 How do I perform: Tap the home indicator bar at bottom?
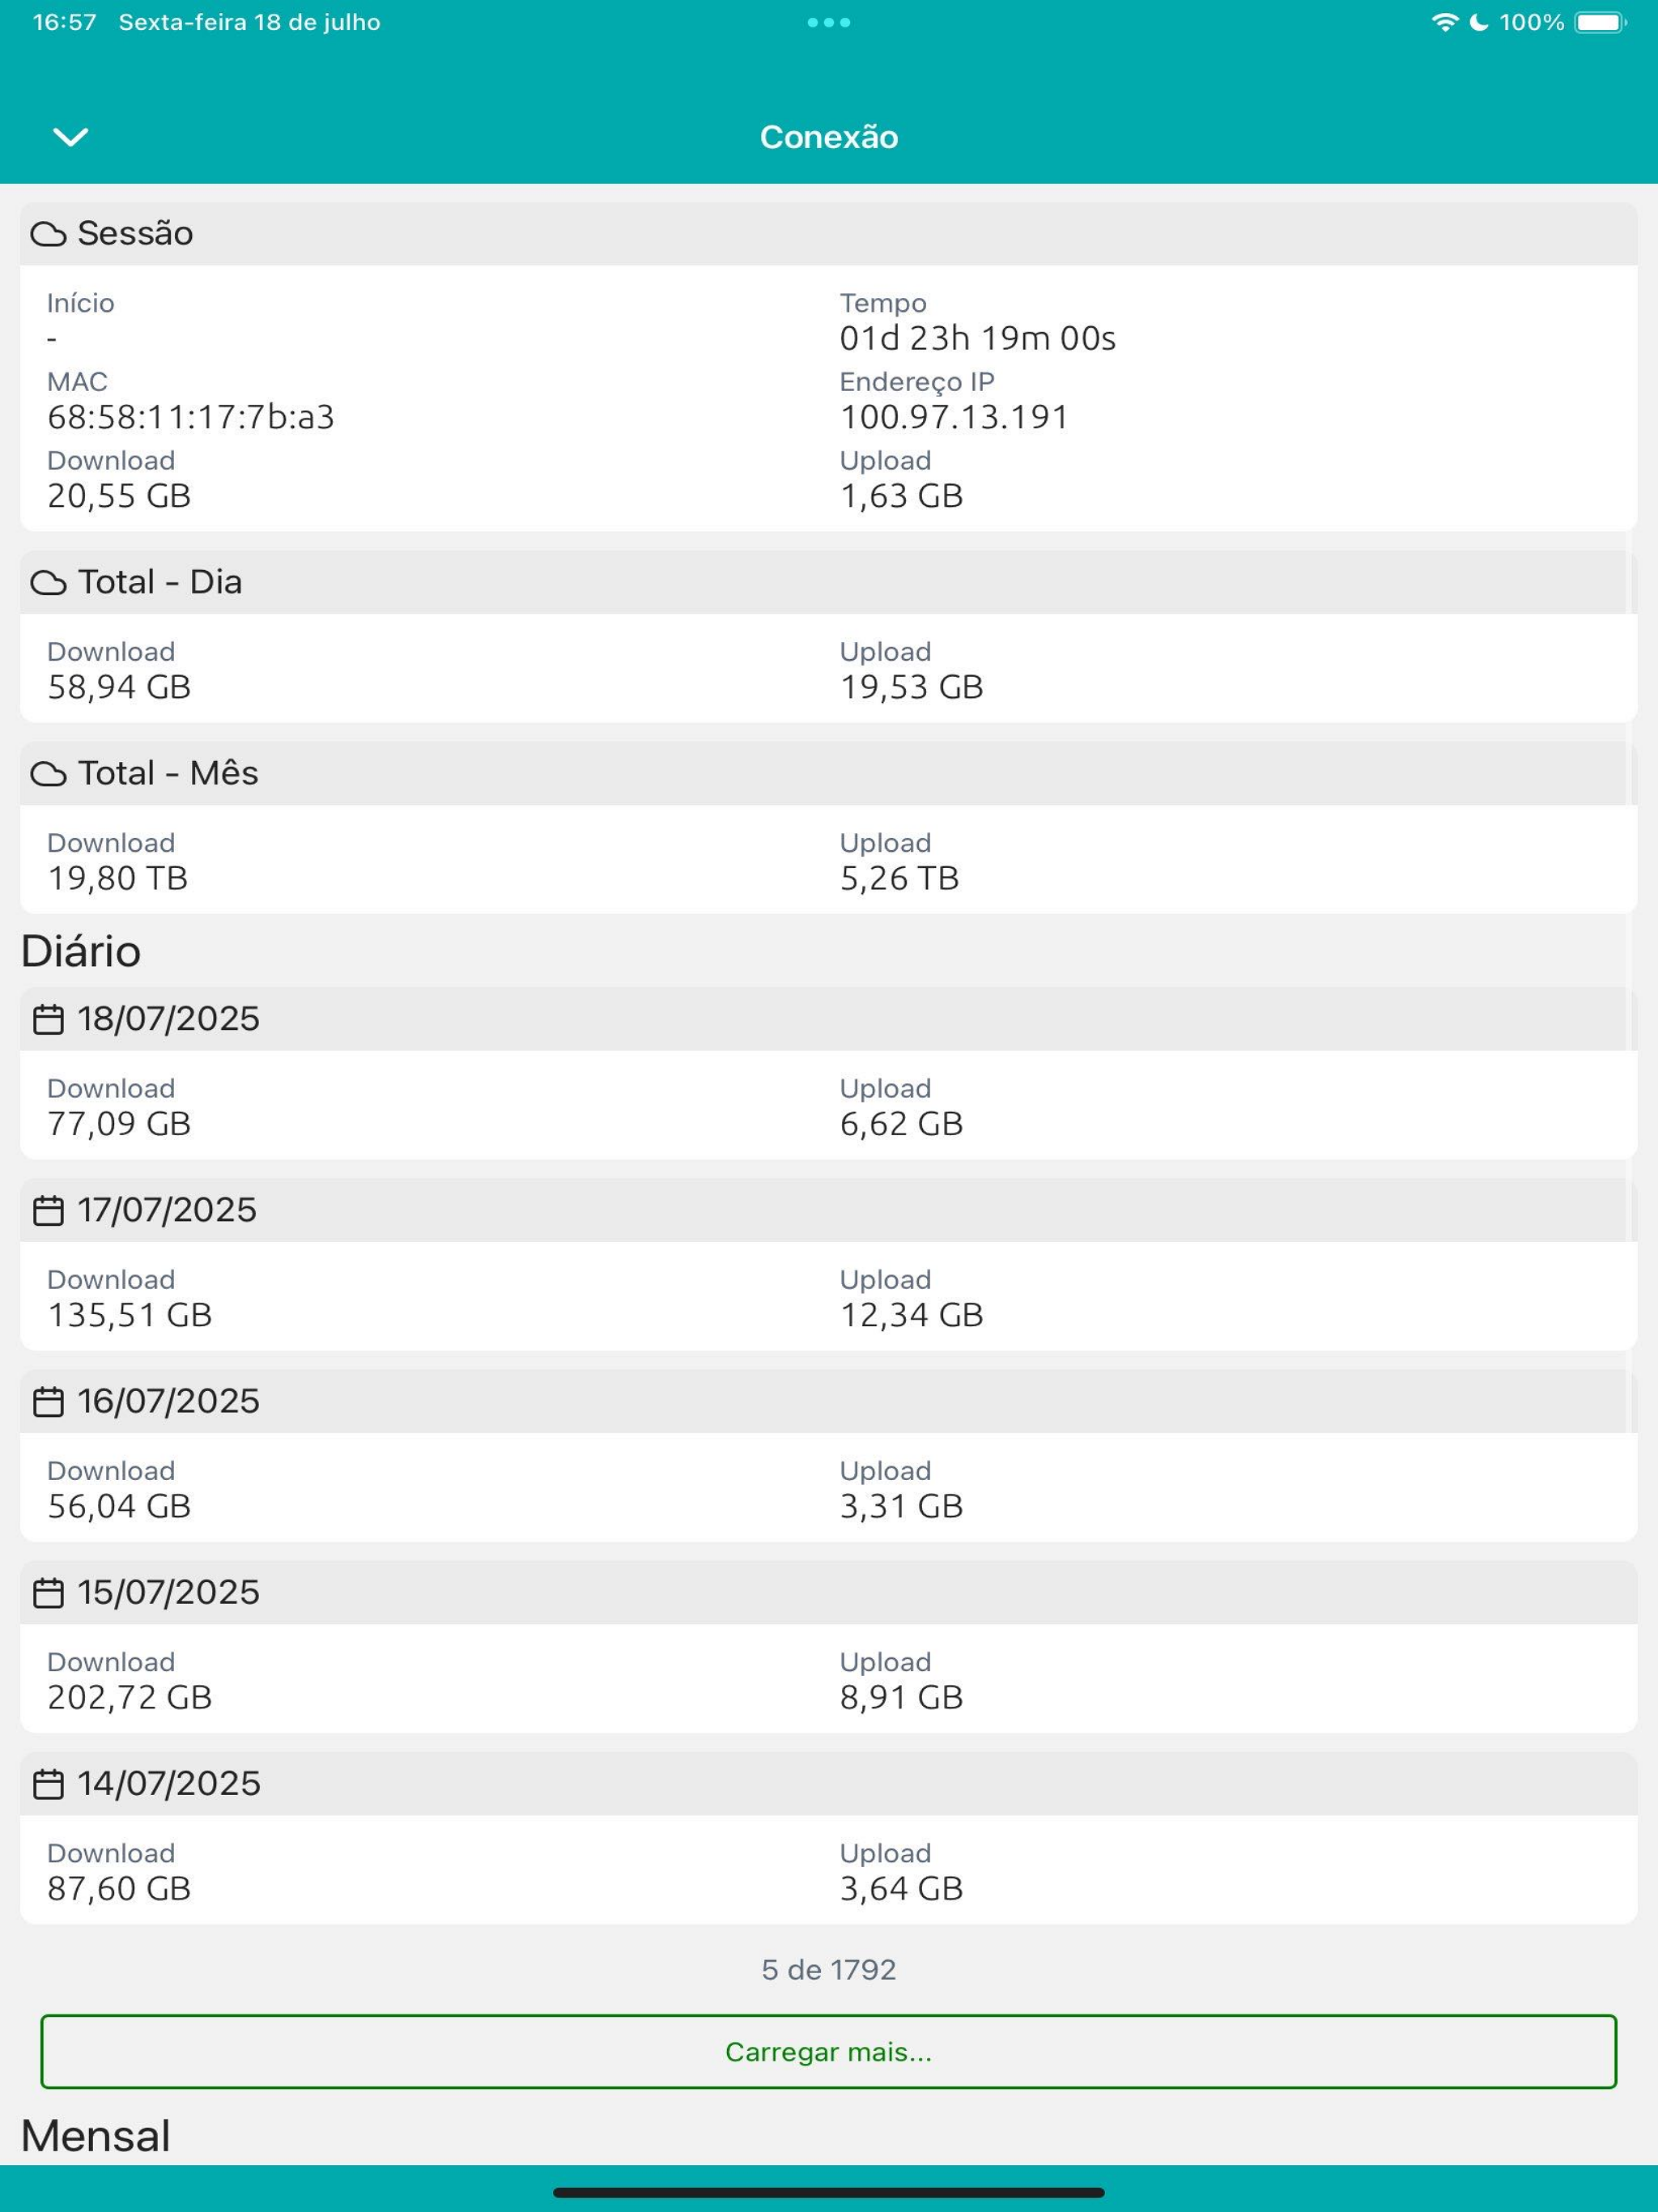pyautogui.click(x=828, y=2193)
